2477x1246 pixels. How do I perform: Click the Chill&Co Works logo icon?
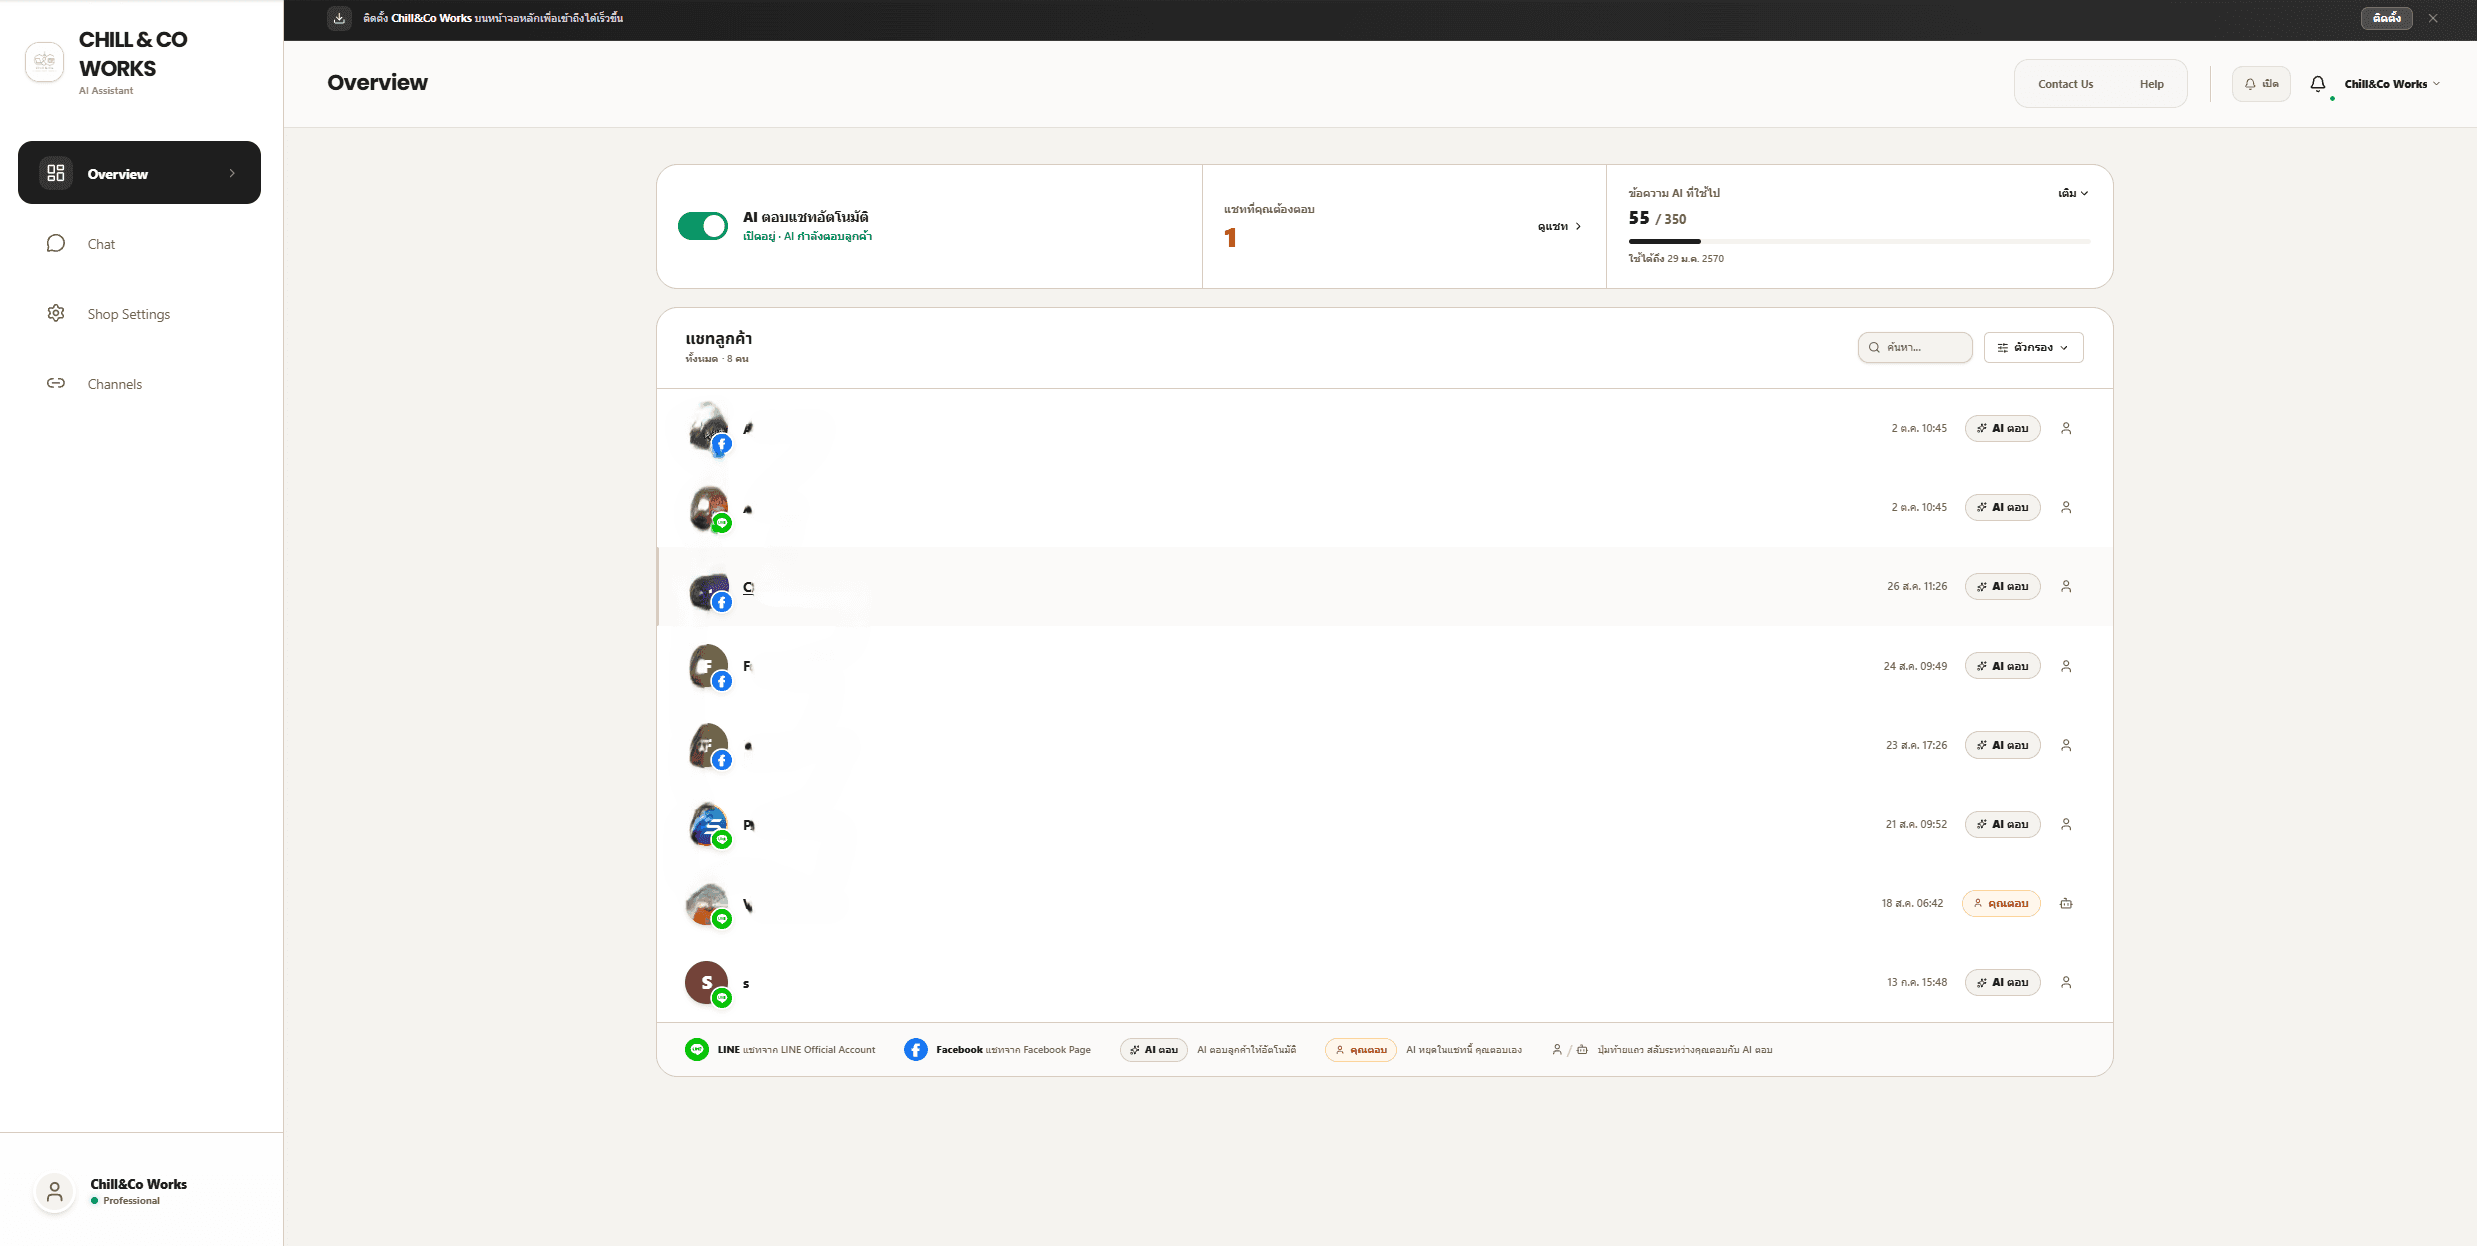(44, 62)
